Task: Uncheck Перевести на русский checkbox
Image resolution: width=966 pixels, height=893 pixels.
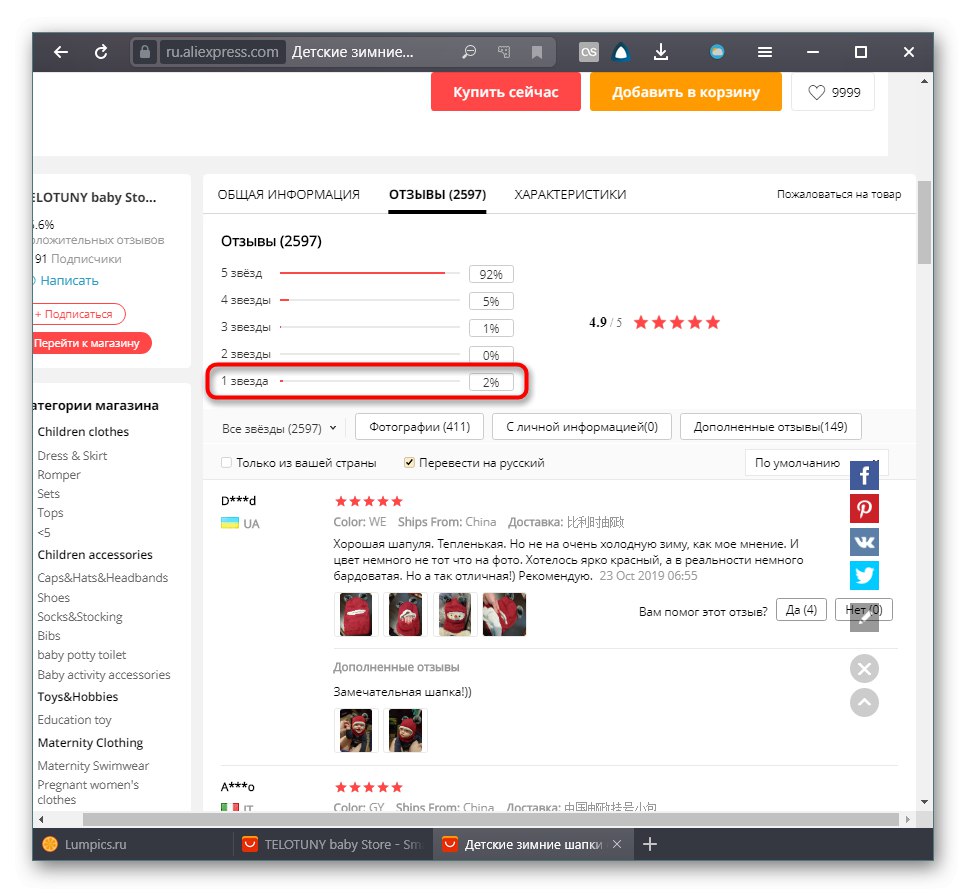Action: [x=409, y=463]
